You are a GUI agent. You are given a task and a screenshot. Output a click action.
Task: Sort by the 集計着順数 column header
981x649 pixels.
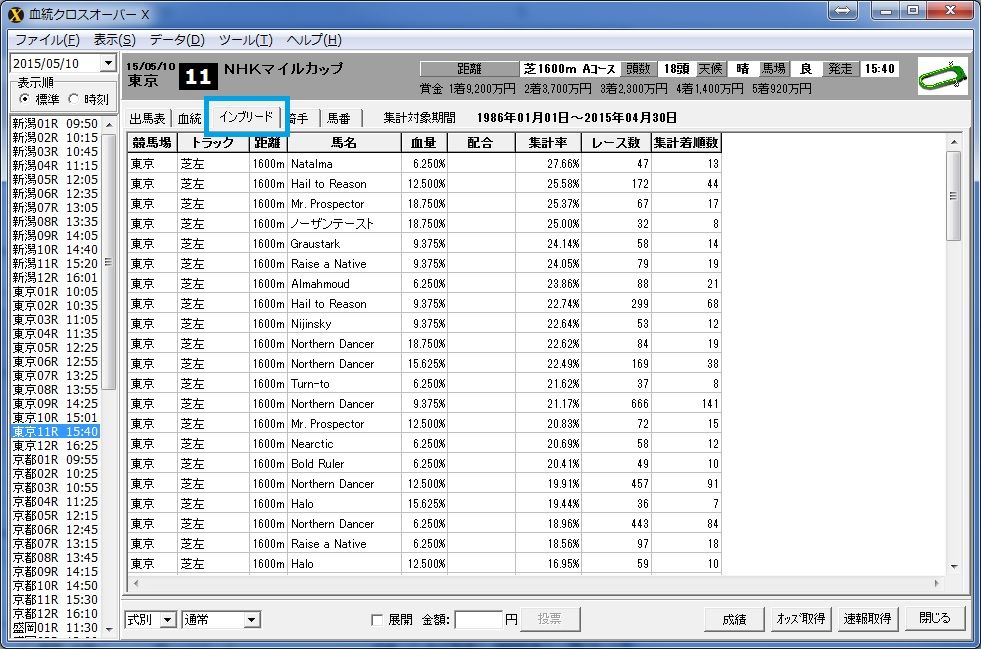tap(686, 143)
